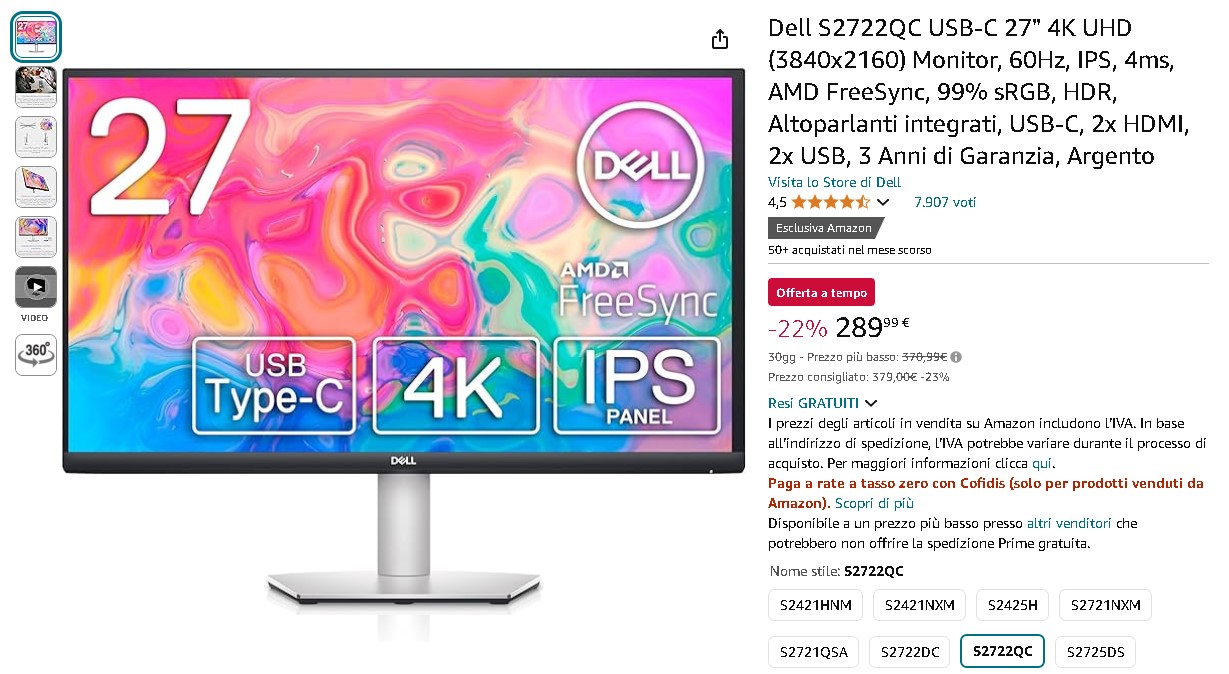
Task: Select the third product thumbnail
Action: coord(36,137)
